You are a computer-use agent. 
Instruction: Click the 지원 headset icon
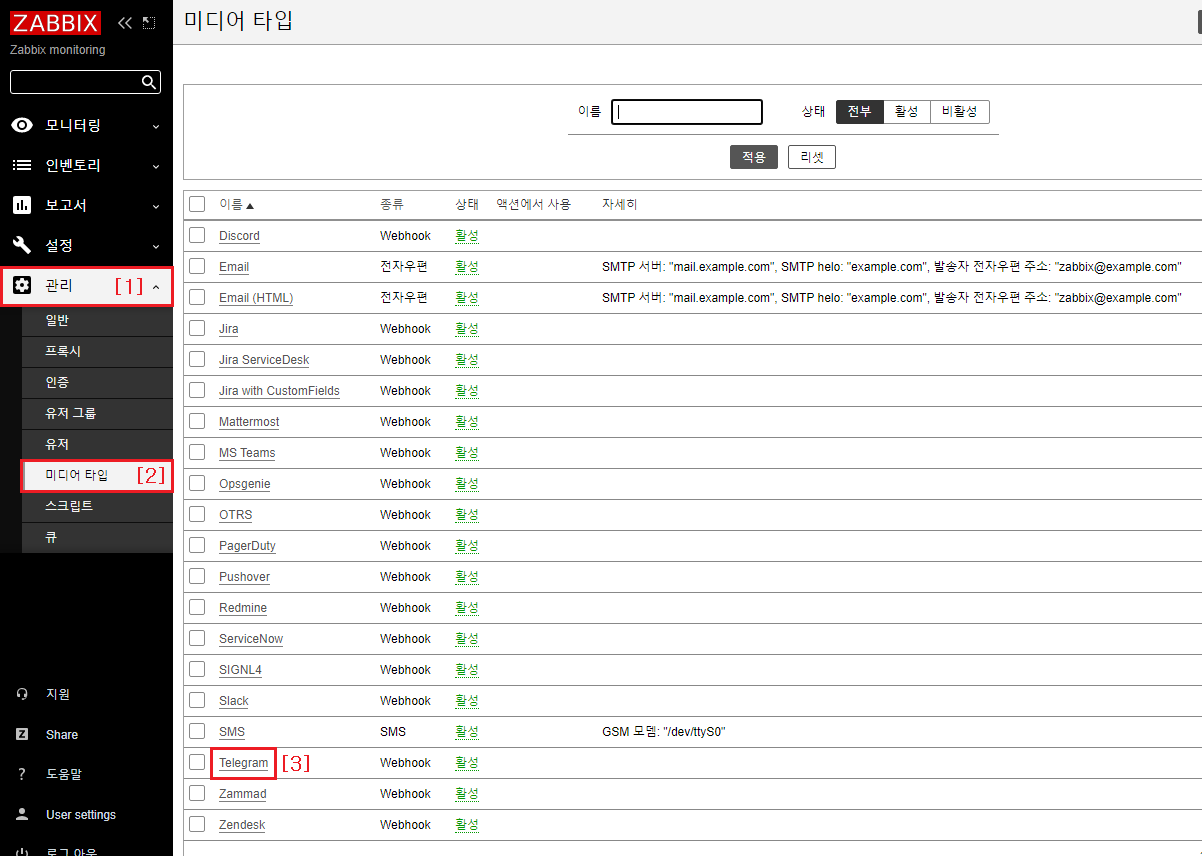point(22,694)
